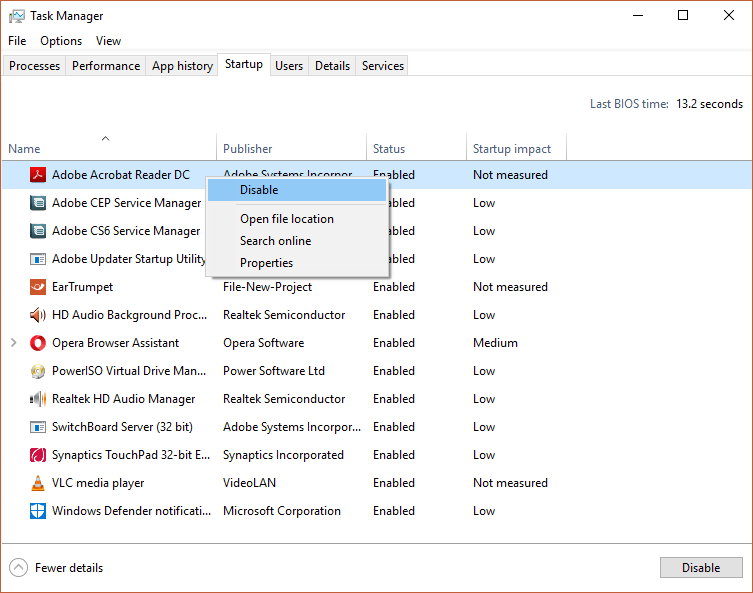Click the Task Manager title bar icon
The height and width of the screenshot is (593, 753).
pos(16,16)
